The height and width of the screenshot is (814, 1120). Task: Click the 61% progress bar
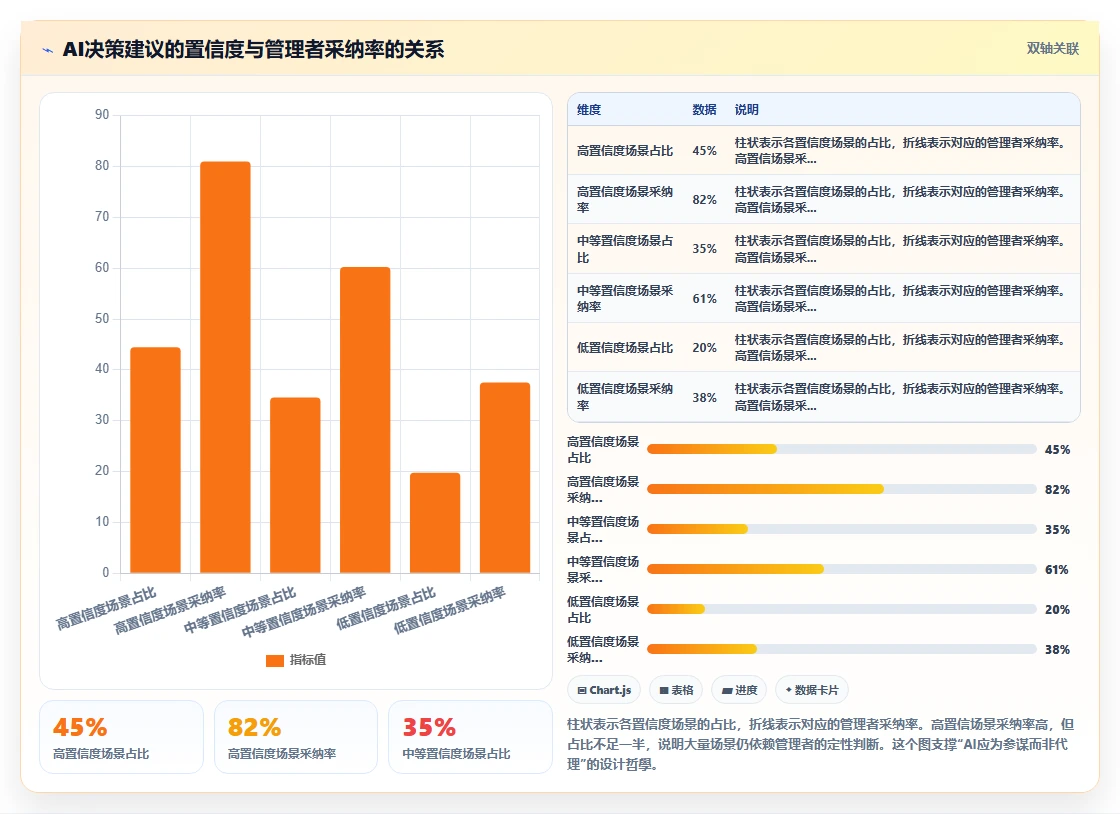(x=841, y=569)
